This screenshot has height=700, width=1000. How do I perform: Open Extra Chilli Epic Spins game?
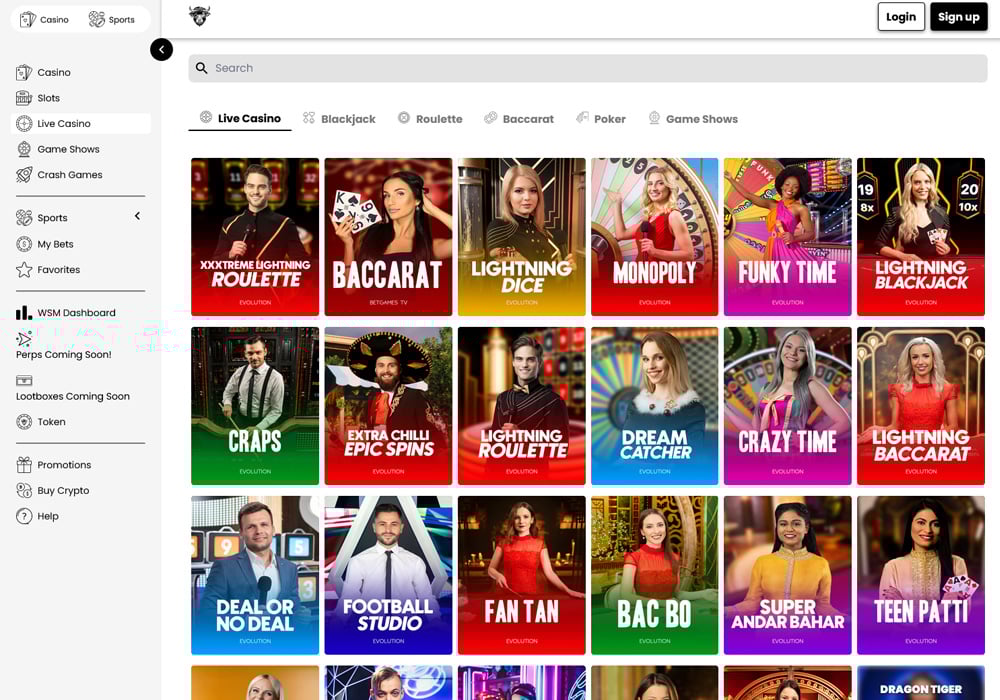pos(388,406)
